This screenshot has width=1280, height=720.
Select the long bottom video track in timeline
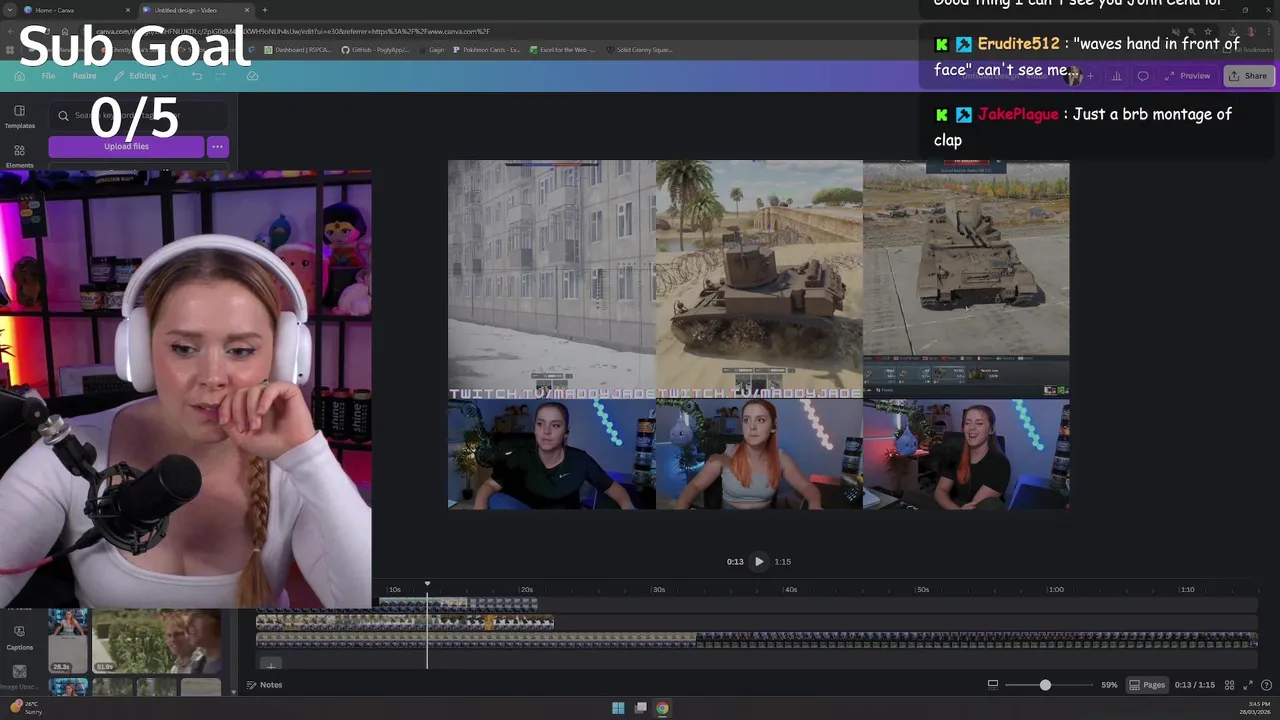tap(757, 639)
